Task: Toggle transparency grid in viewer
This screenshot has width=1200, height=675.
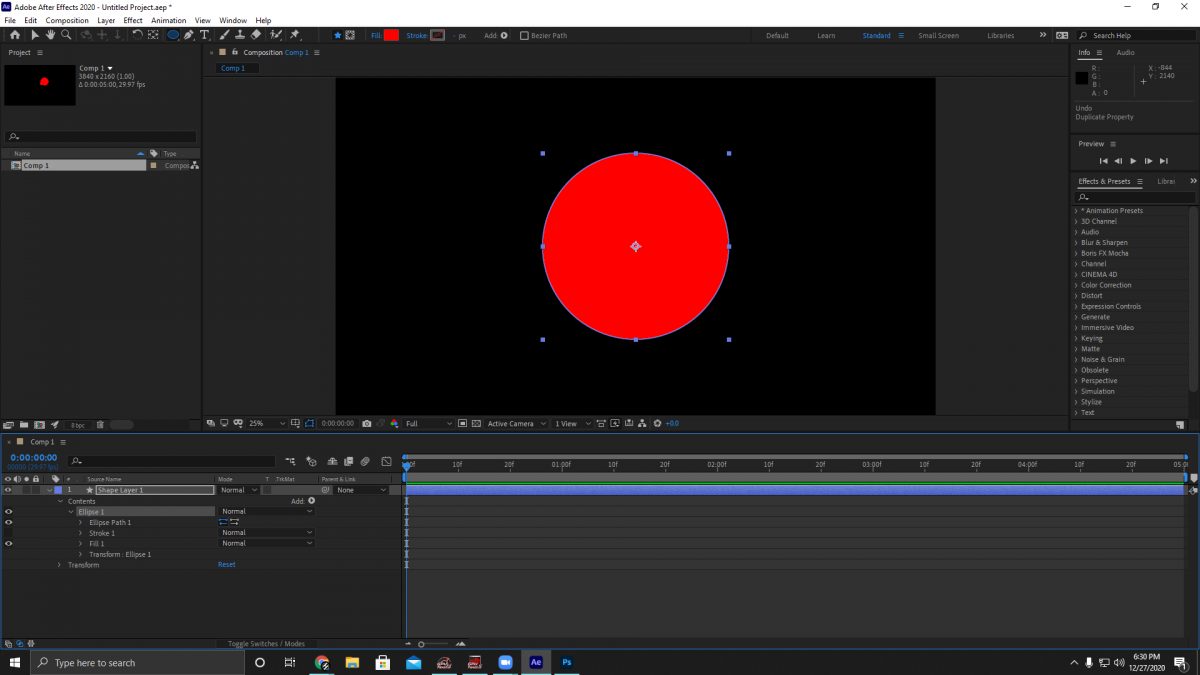Action: 476,423
